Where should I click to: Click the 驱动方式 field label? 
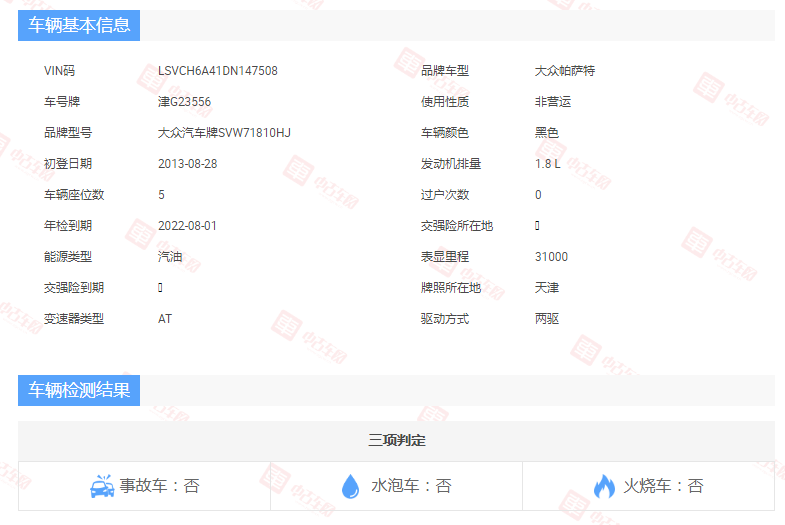[x=445, y=319]
